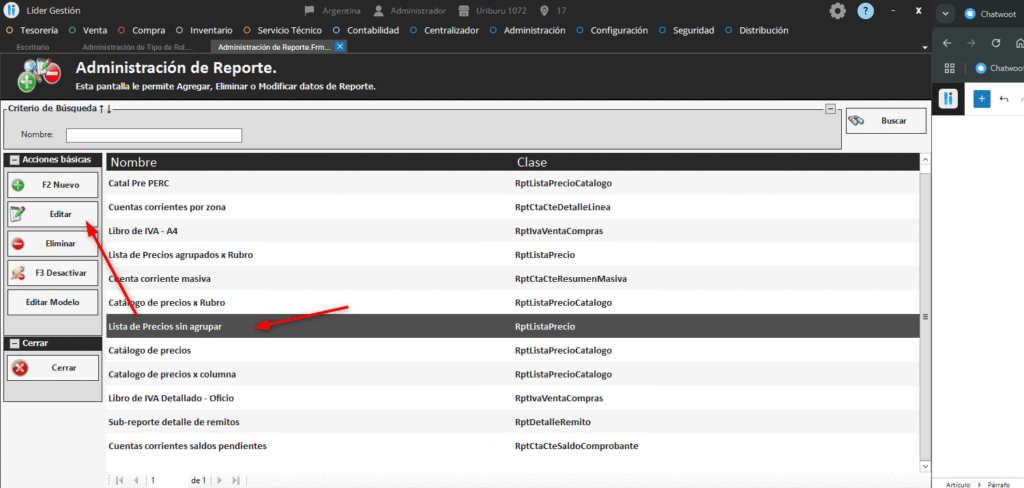Close the Administración de Reporte tab
Viewport: 1024px width, 488px height.
[340, 47]
